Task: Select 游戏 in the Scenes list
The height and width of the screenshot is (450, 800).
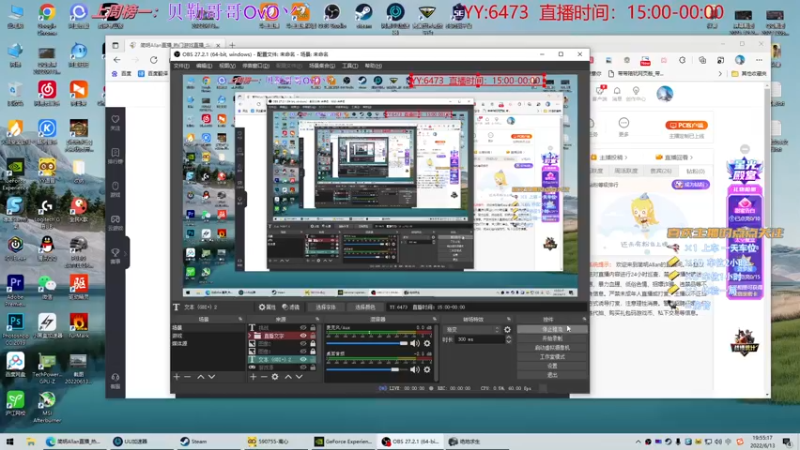Action: point(177,336)
